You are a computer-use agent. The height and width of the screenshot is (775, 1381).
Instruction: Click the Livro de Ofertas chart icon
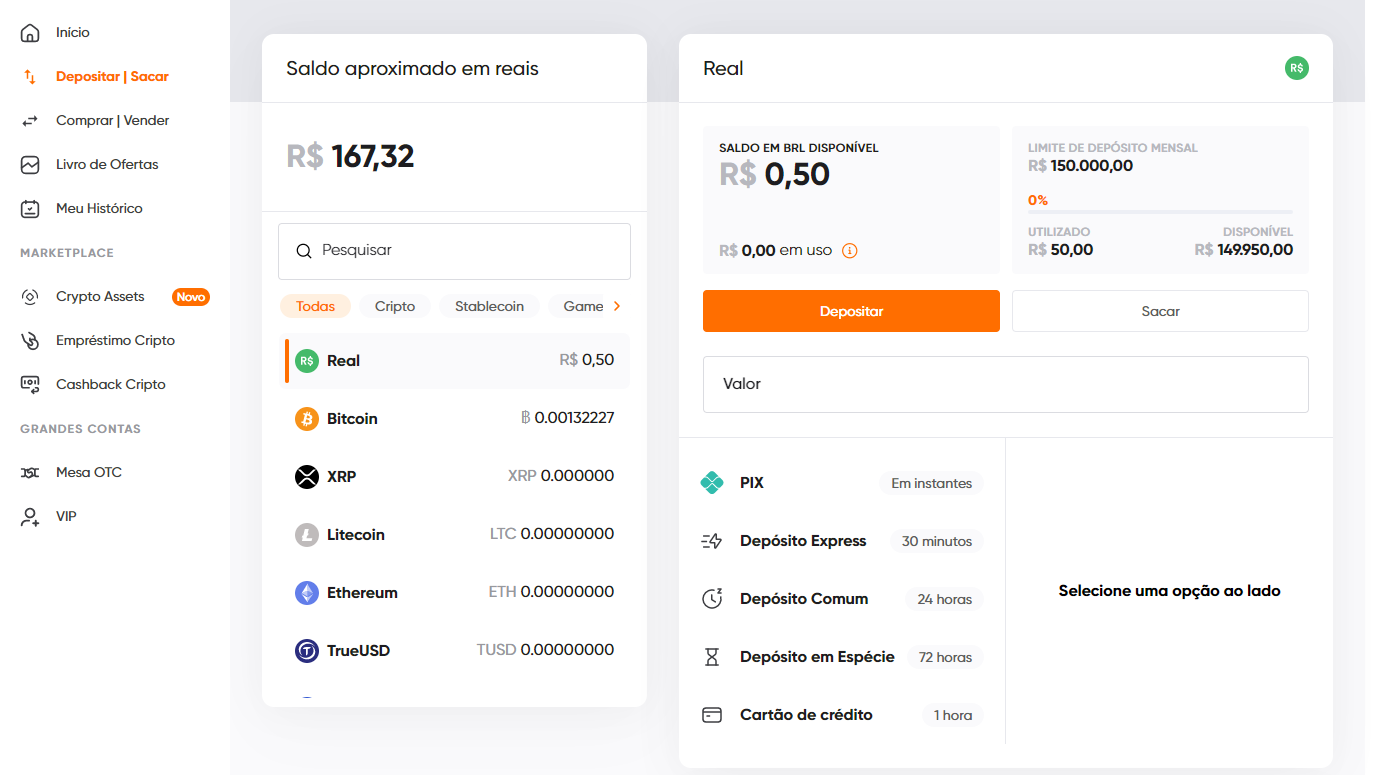point(30,165)
